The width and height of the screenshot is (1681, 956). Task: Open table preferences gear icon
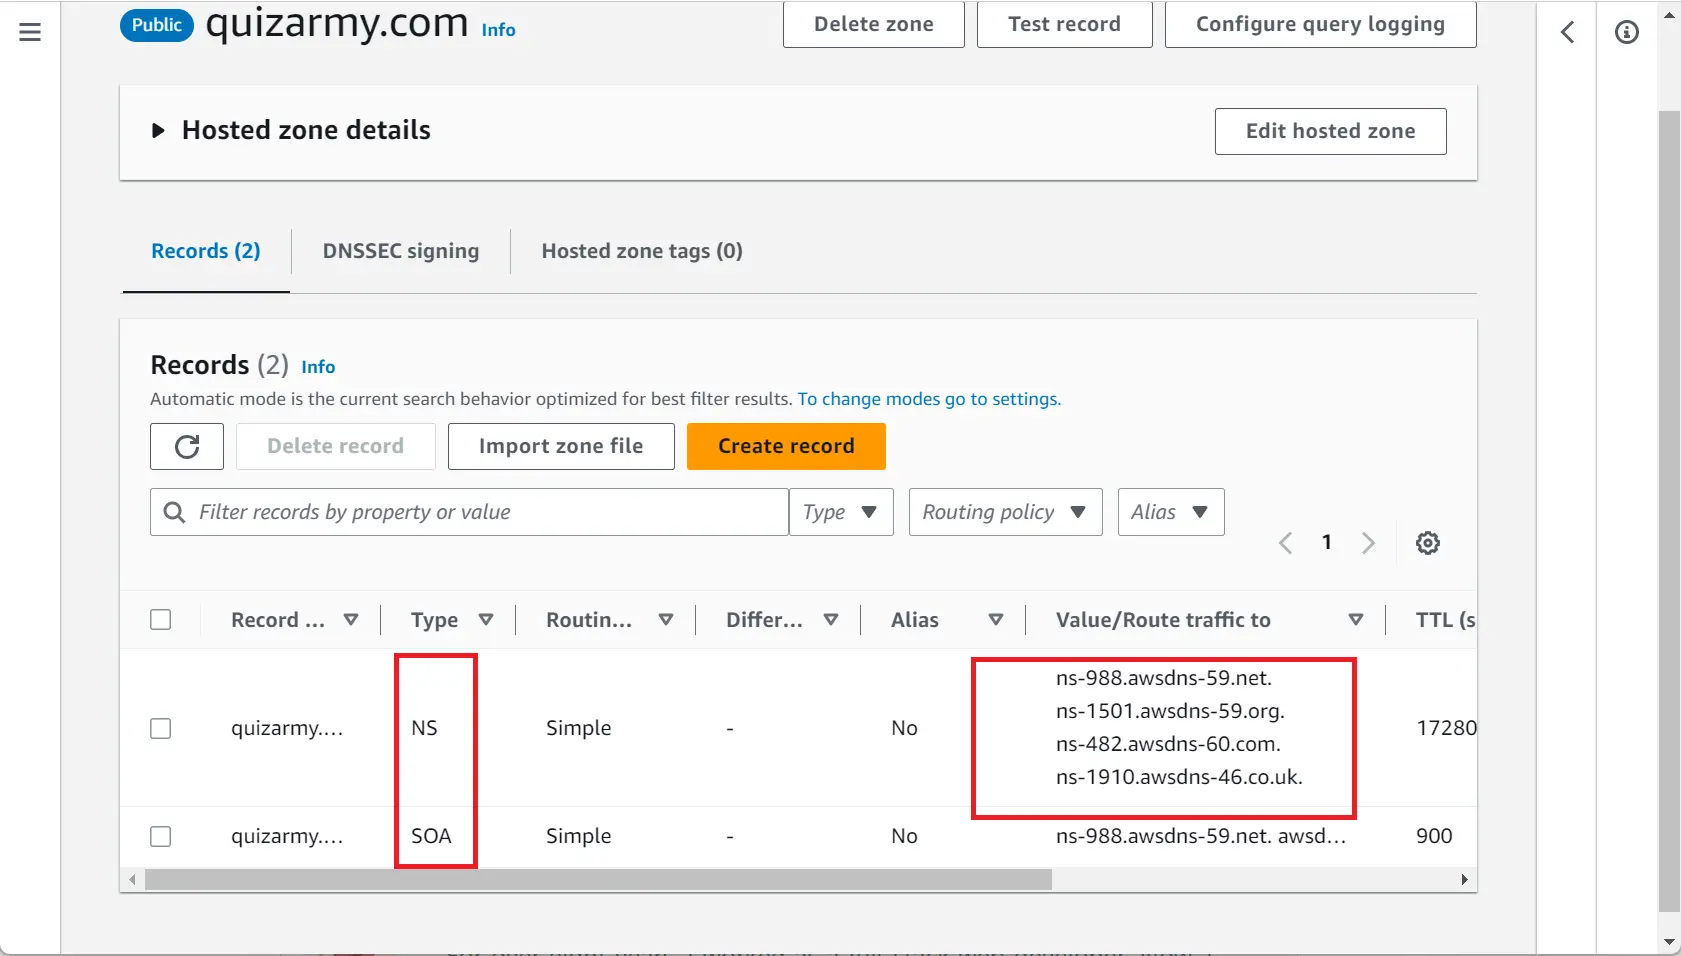(1428, 543)
